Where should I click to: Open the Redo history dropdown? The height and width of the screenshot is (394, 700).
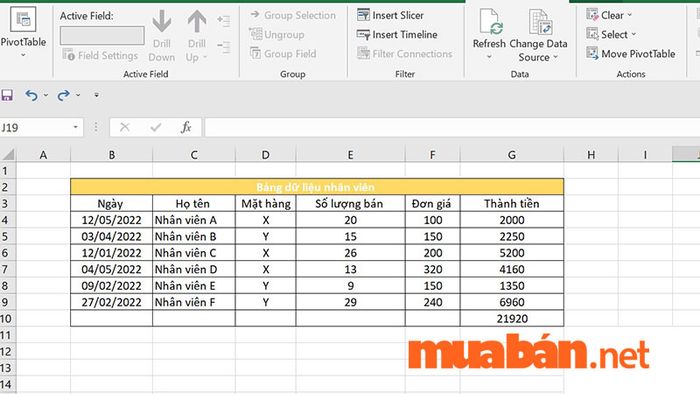coord(78,95)
